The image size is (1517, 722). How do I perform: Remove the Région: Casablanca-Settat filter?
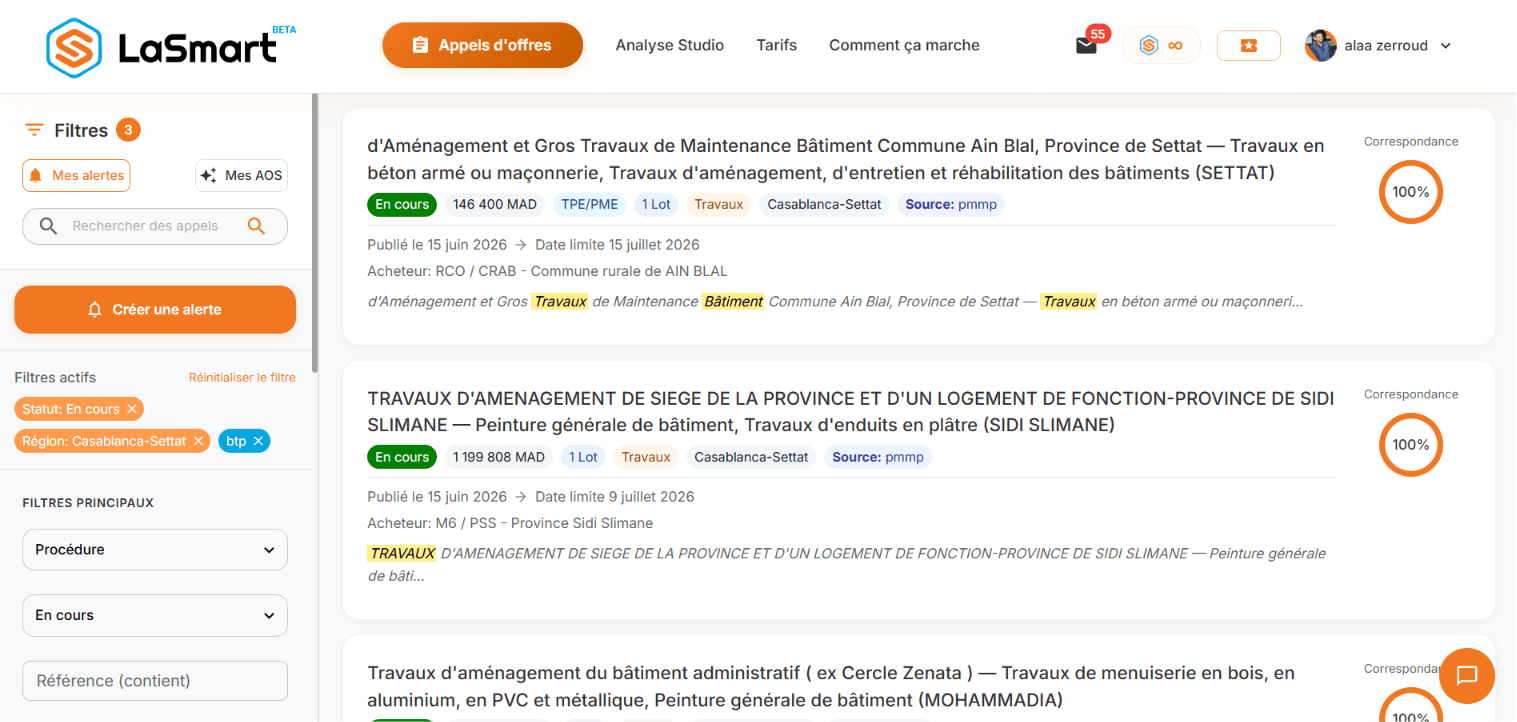[198, 441]
